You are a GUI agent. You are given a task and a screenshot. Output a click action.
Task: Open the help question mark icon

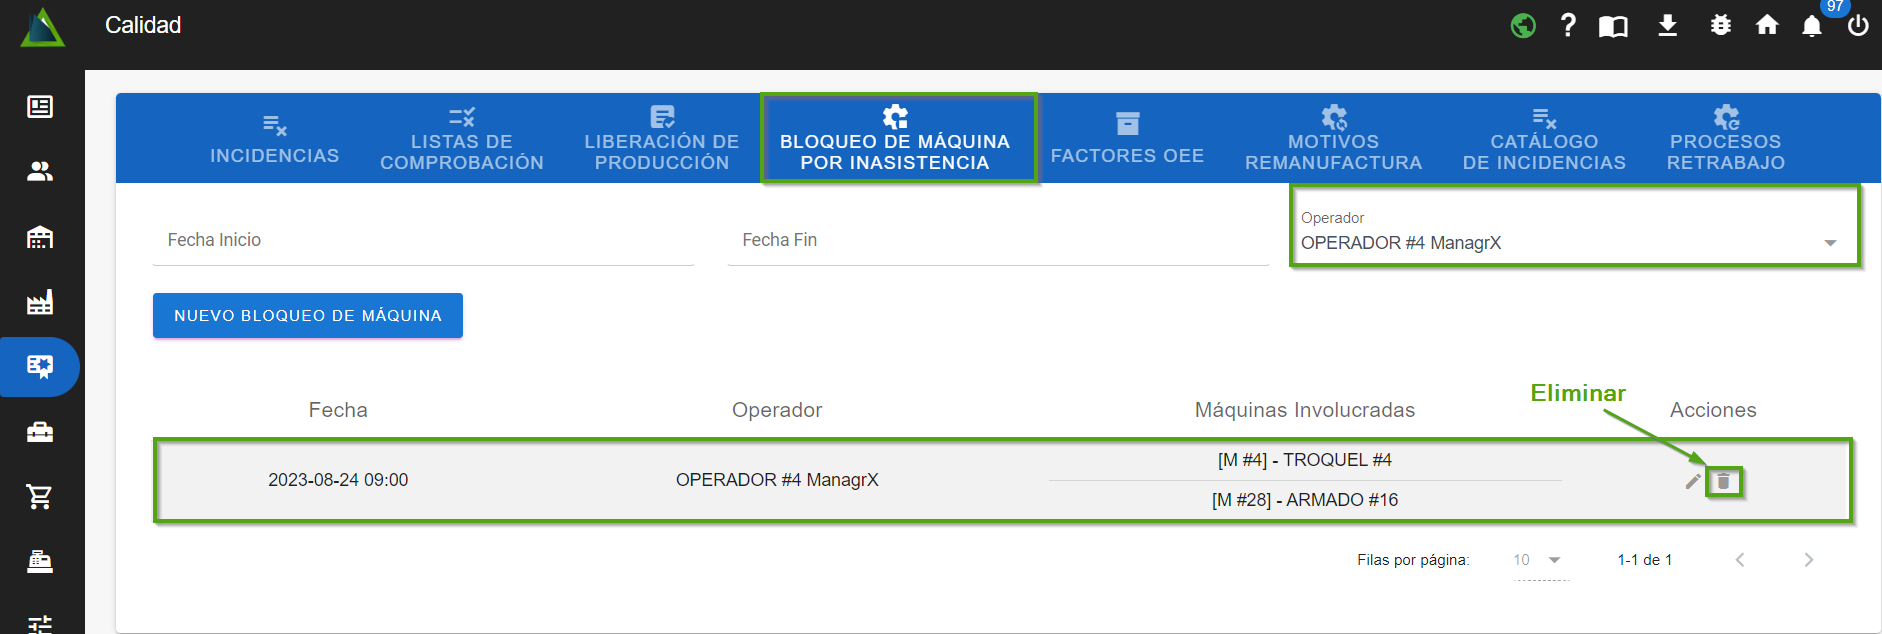tap(1568, 25)
